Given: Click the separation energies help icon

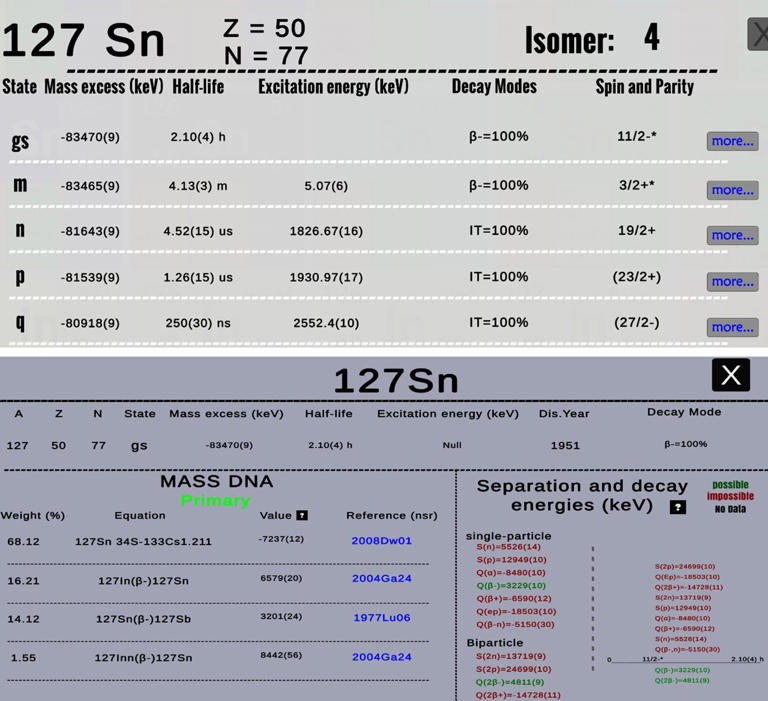Looking at the screenshot, I should (x=678, y=508).
